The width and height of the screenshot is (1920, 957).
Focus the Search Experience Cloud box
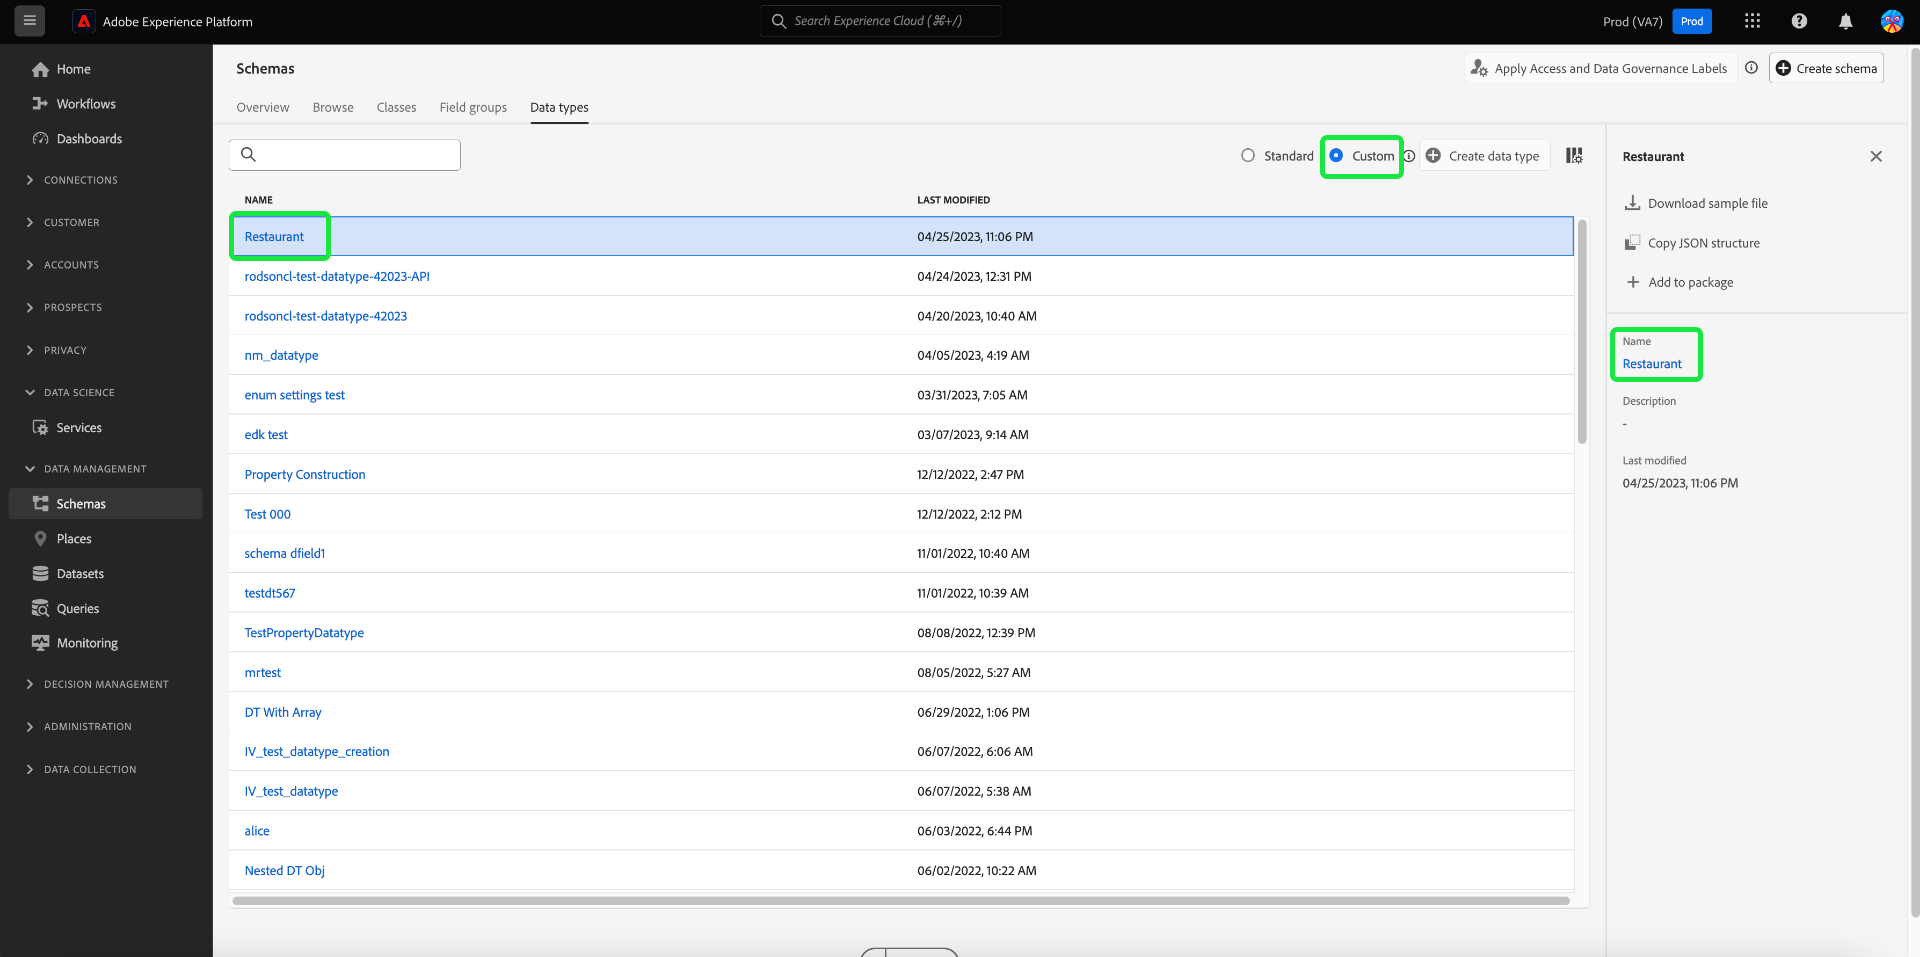tap(880, 21)
